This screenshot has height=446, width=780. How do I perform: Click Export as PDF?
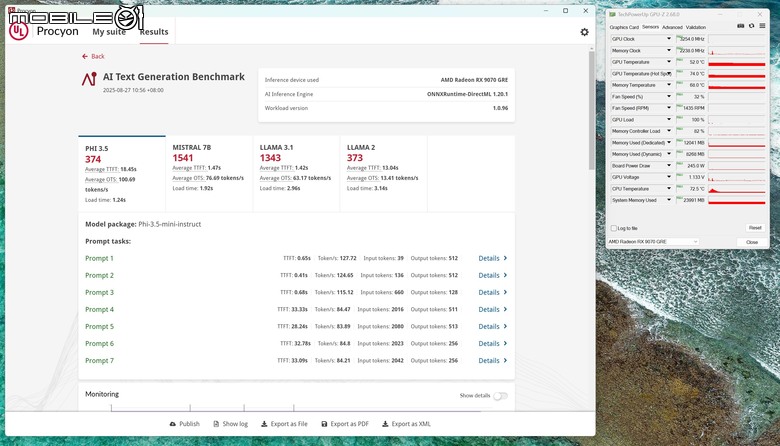[x=345, y=424]
